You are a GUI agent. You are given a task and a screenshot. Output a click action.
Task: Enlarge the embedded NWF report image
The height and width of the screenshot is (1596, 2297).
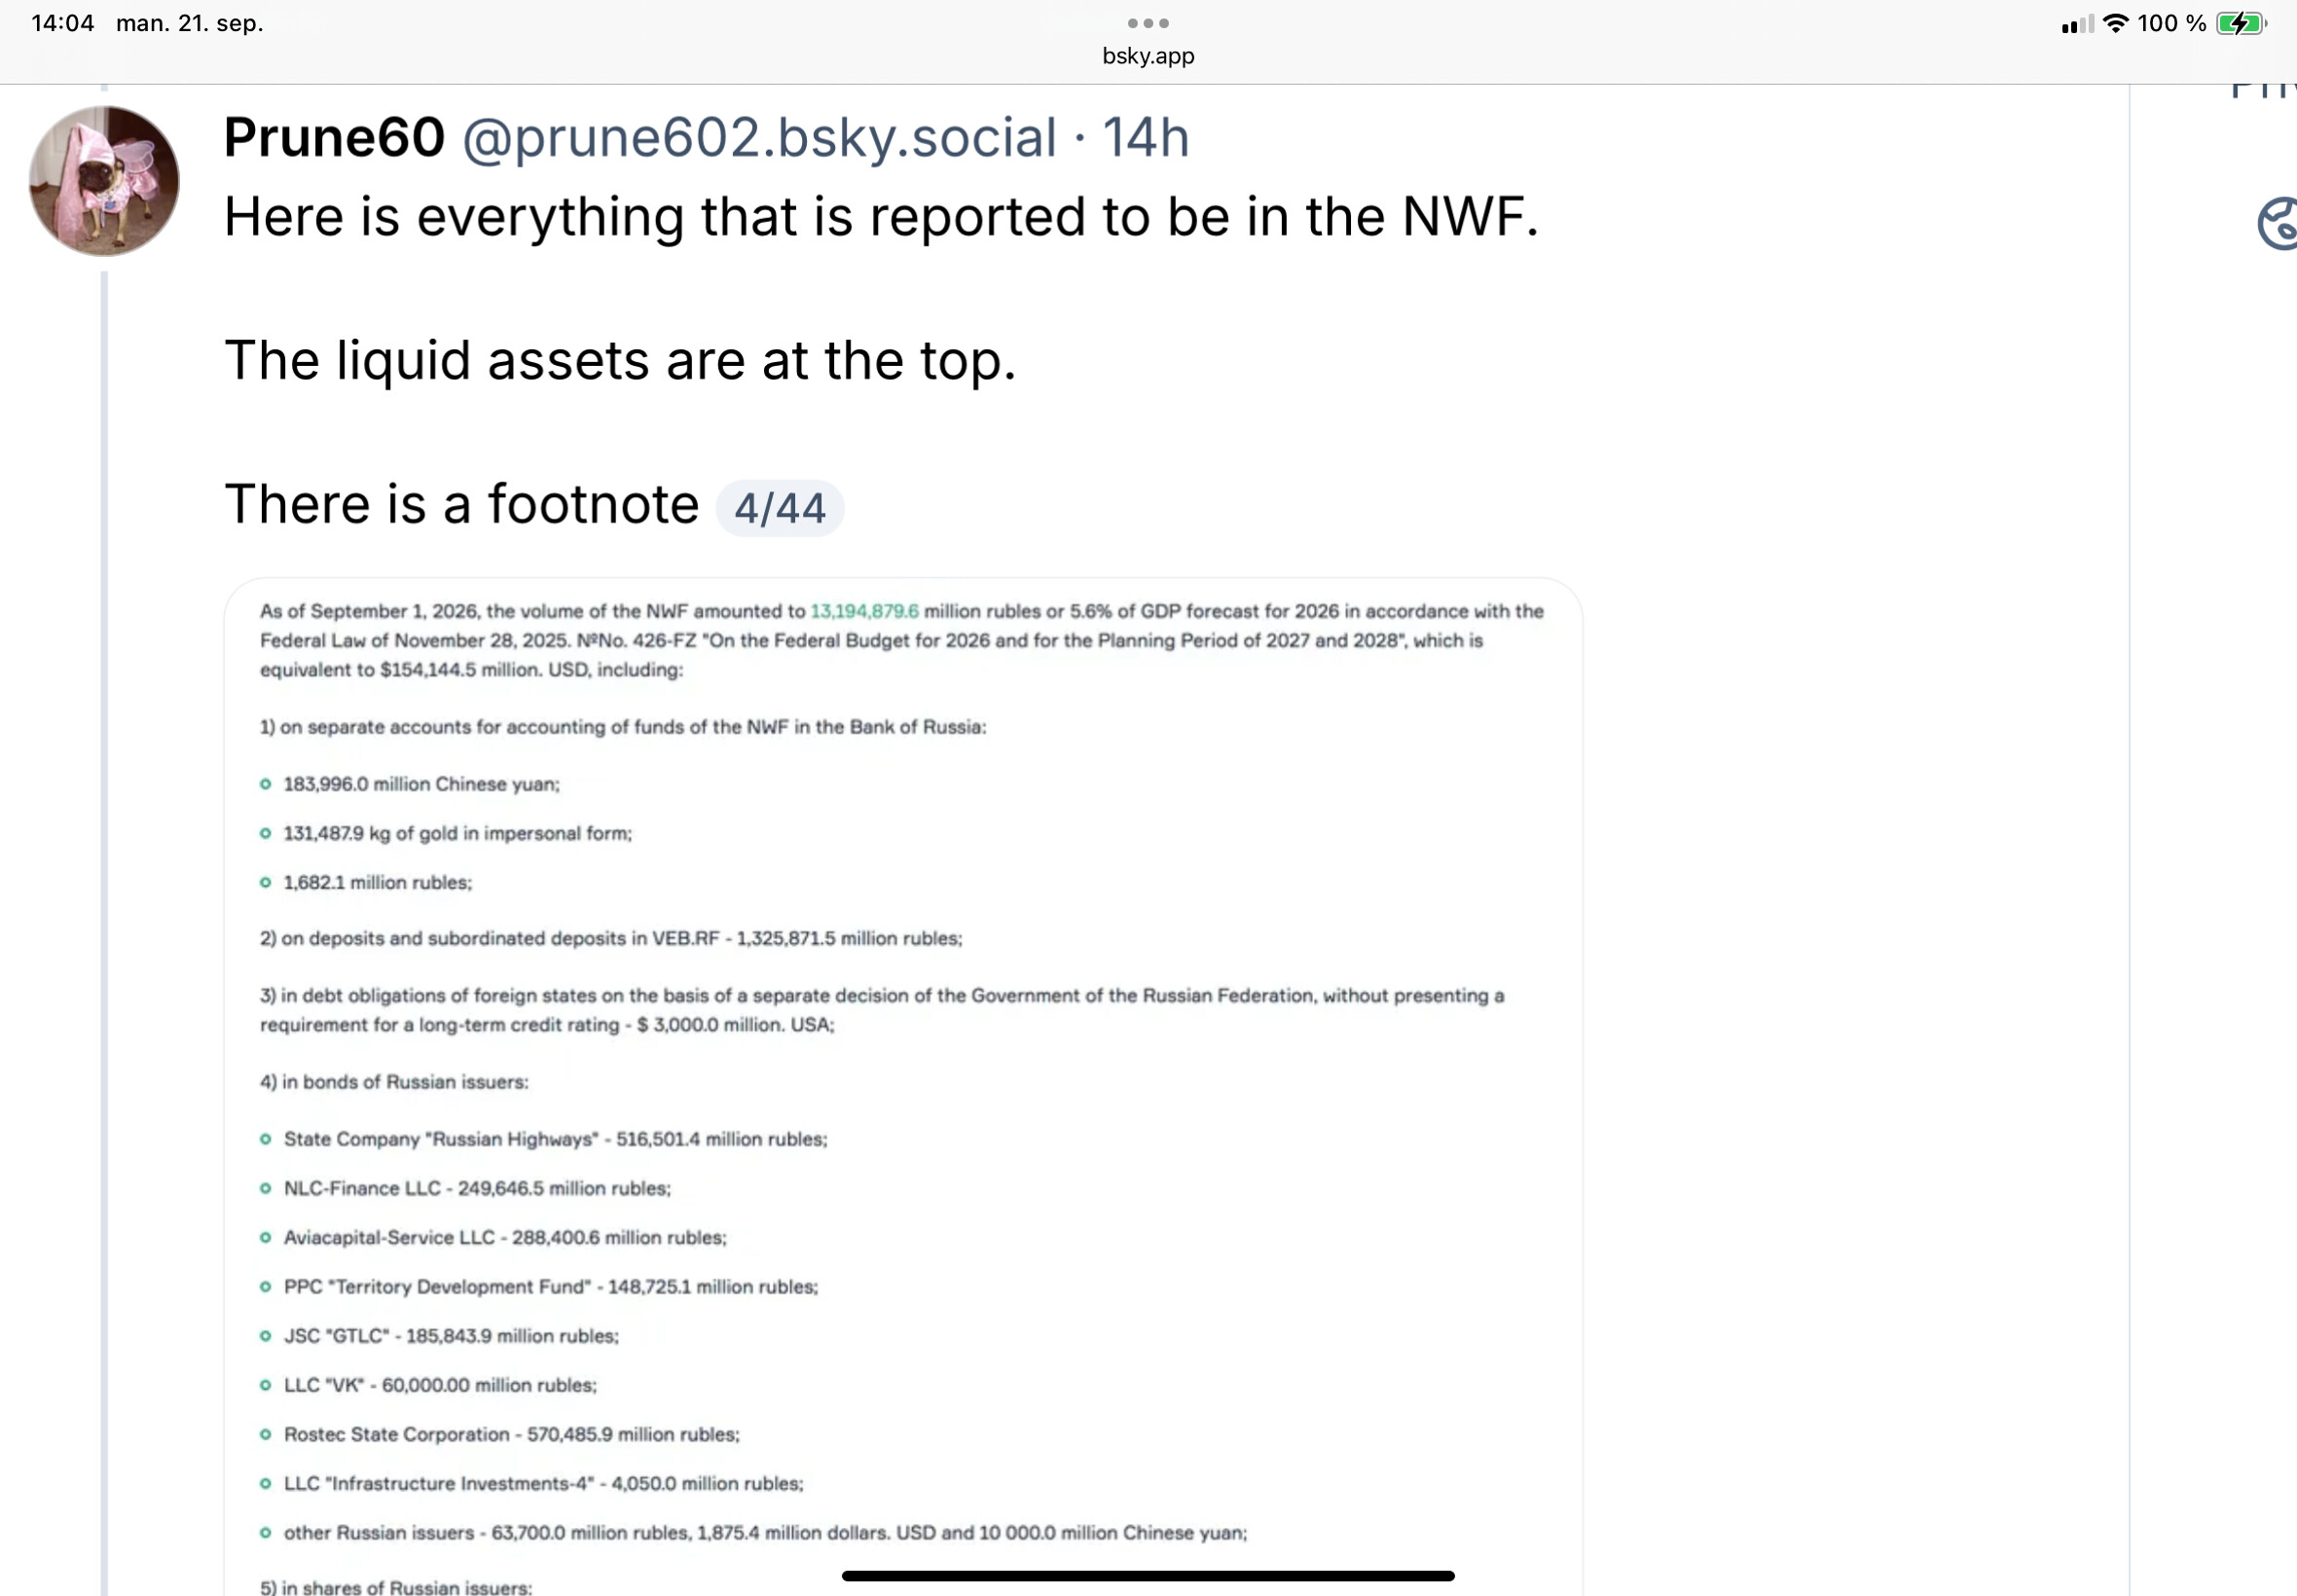(x=903, y=1086)
